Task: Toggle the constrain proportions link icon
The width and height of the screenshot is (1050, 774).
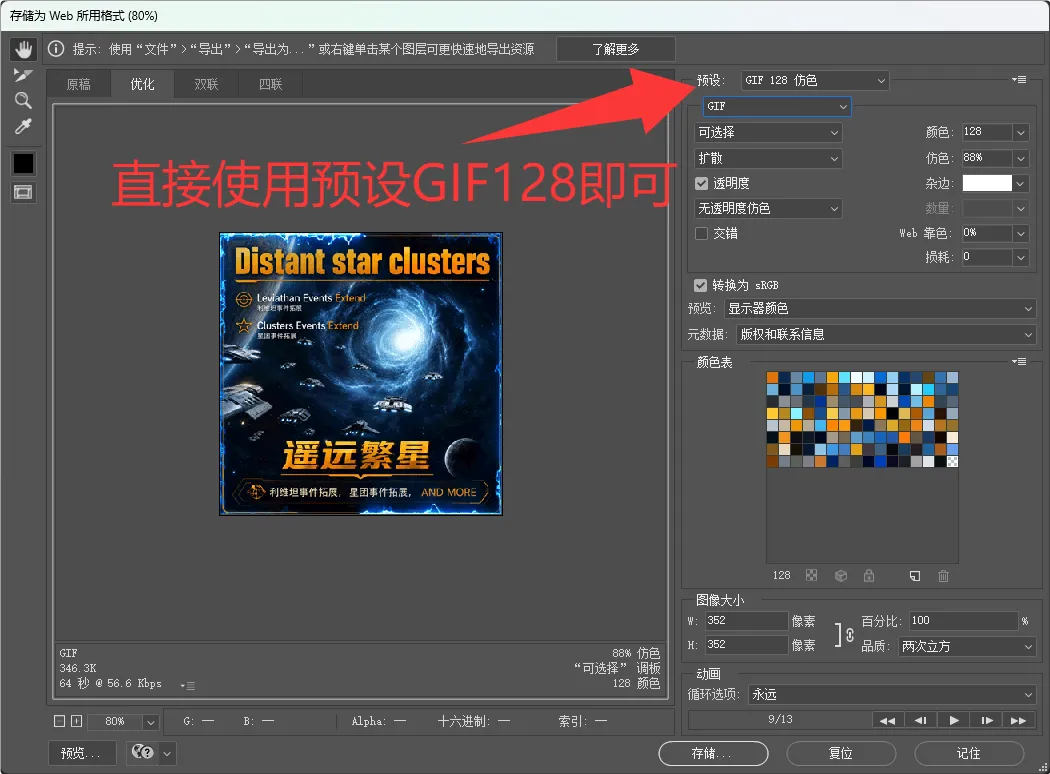Action: coord(850,634)
